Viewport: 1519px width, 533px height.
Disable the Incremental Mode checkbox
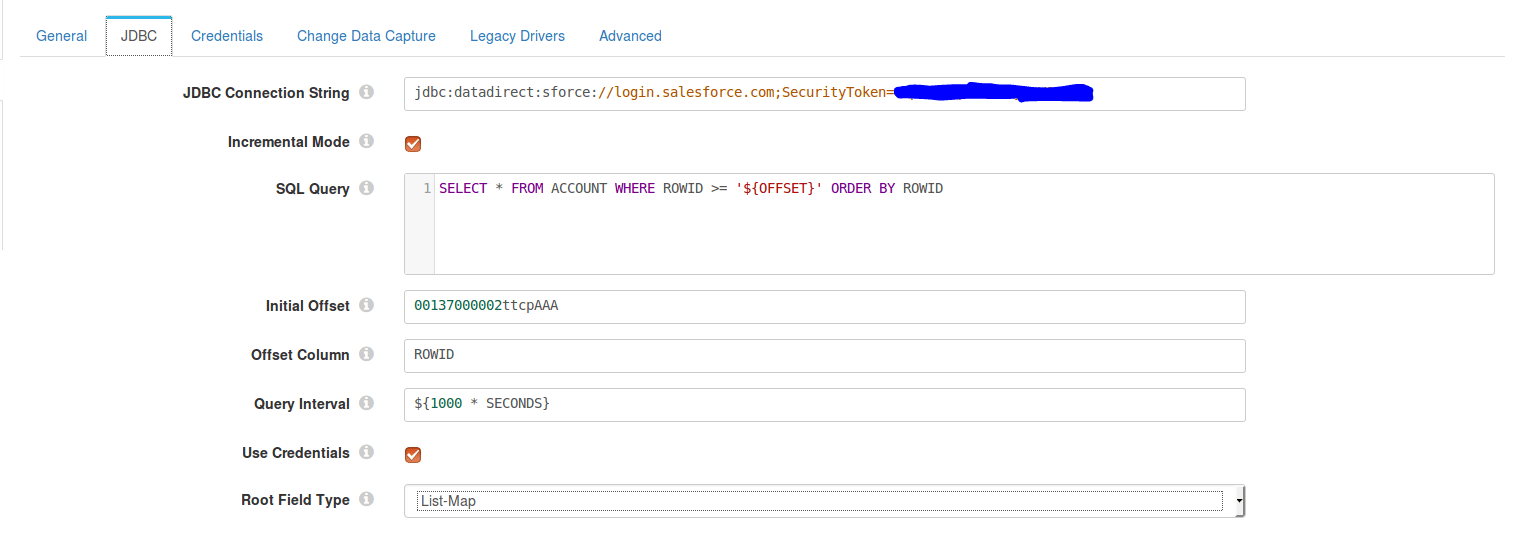[413, 143]
